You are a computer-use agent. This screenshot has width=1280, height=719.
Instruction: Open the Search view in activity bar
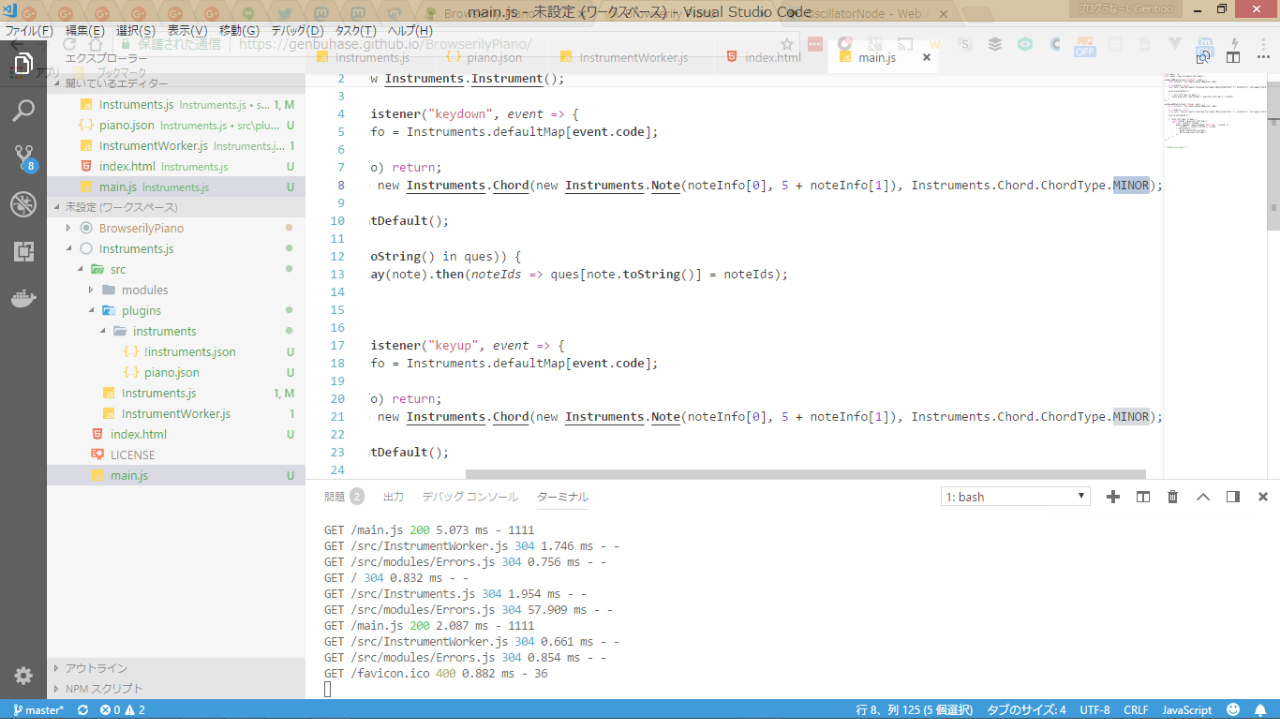point(23,110)
